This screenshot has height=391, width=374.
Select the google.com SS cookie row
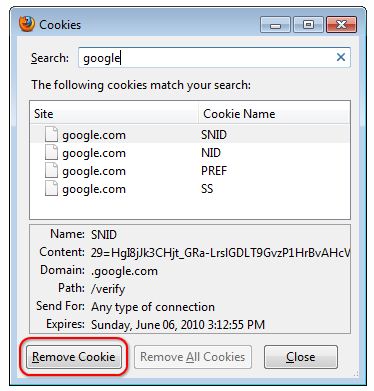(x=190, y=189)
